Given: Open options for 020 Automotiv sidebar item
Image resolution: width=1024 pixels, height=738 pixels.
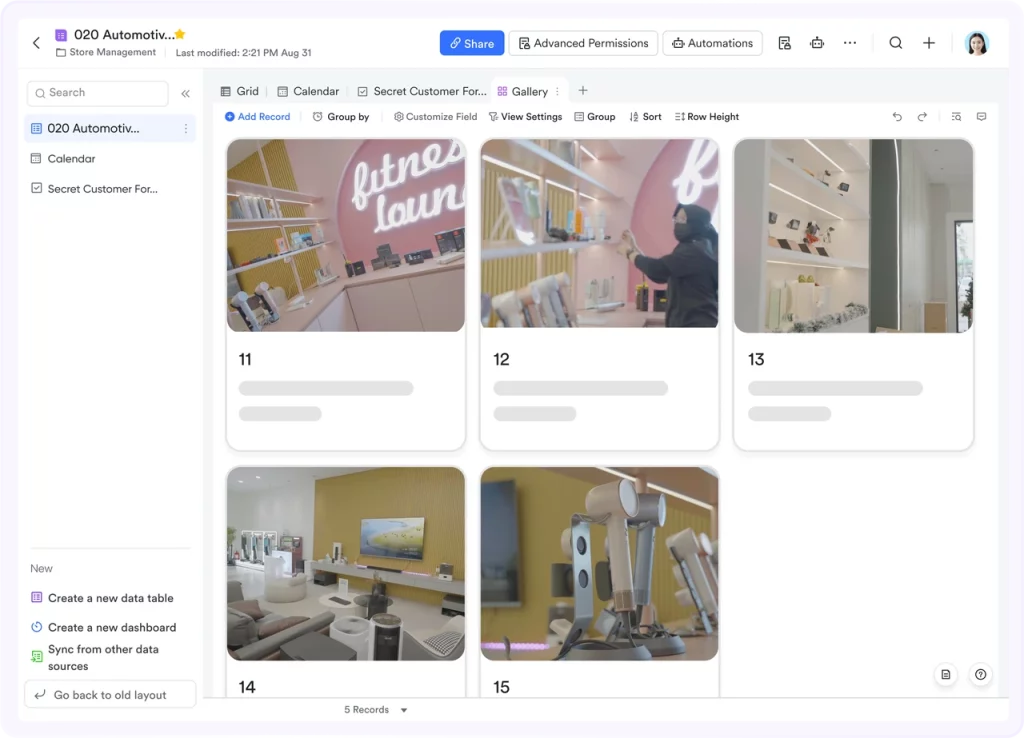Looking at the screenshot, I should tap(185, 129).
